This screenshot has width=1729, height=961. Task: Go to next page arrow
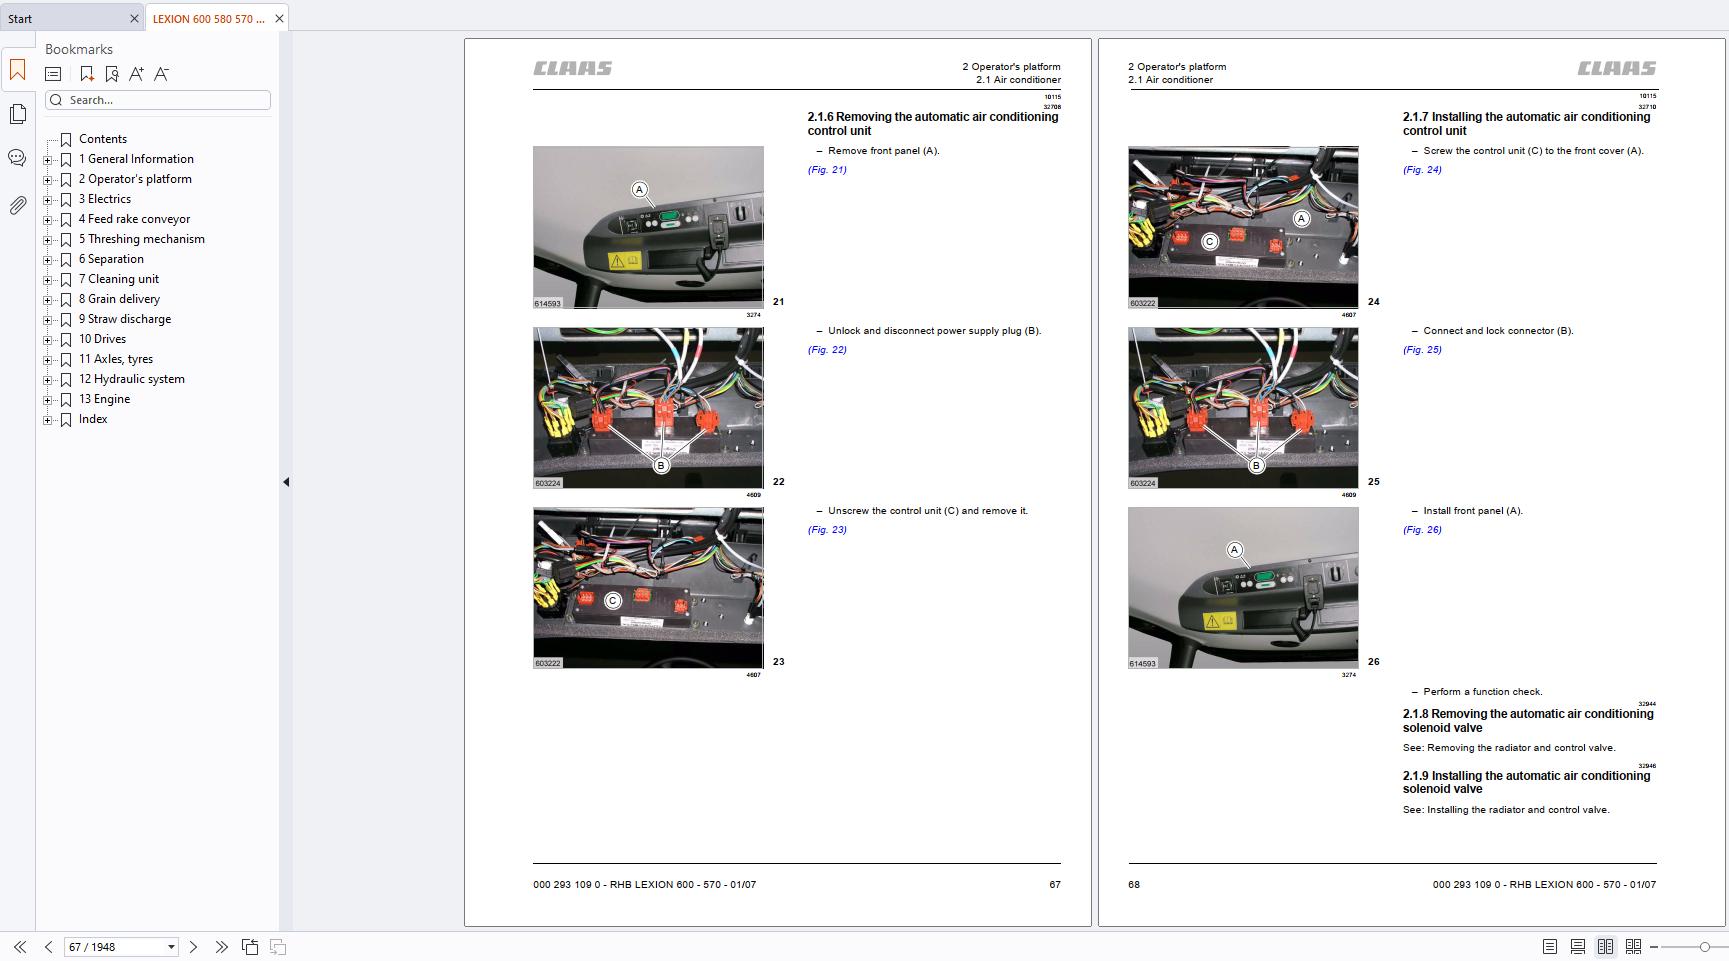[x=193, y=947]
